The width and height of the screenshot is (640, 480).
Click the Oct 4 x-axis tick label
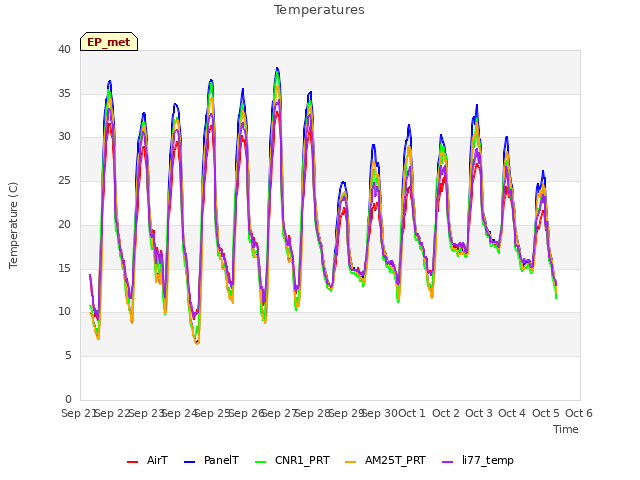pos(512,413)
